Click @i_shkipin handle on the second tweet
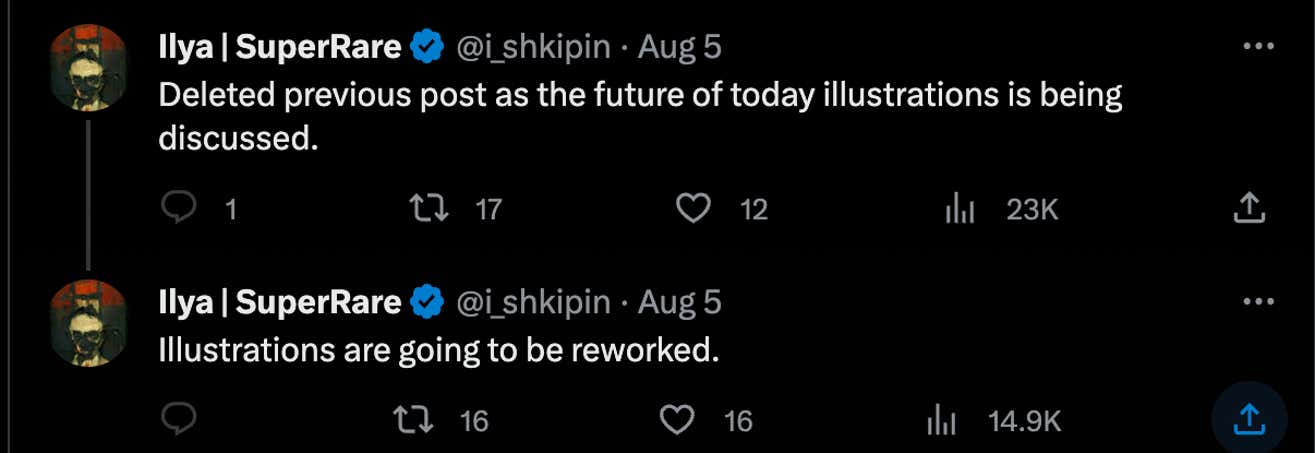 [533, 301]
